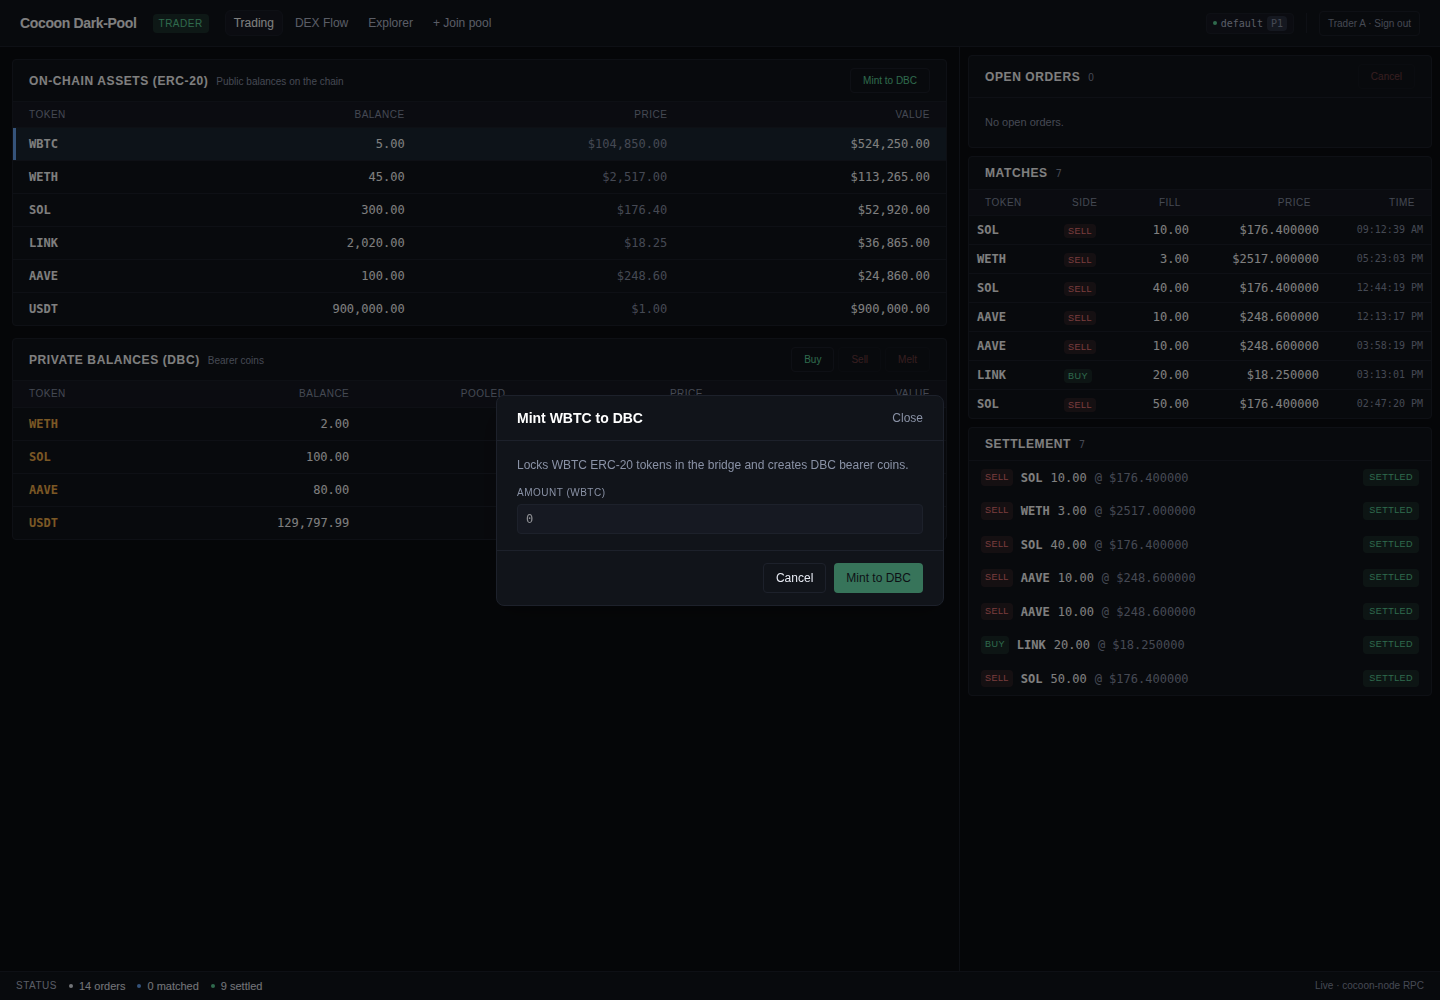Click SETTLED badge for LINK 20.00 settlement
This screenshot has height=1000, width=1440.
click(1391, 645)
